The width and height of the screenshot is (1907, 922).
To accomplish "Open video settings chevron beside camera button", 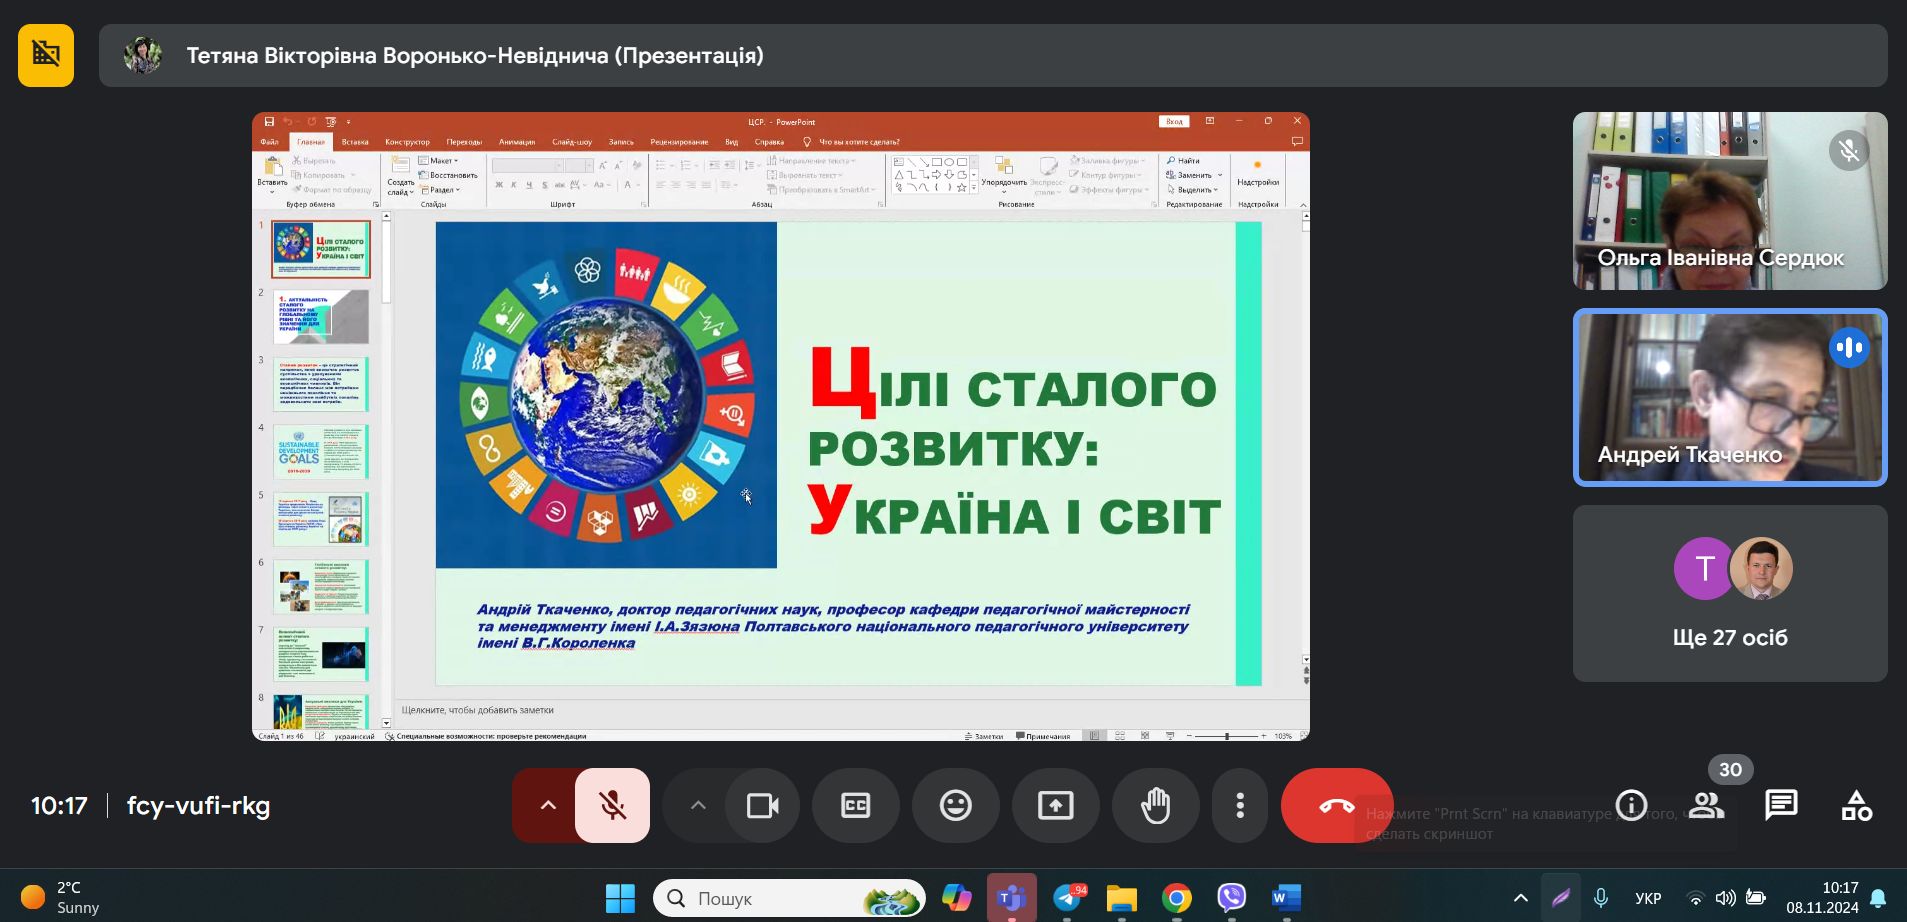I will point(698,805).
